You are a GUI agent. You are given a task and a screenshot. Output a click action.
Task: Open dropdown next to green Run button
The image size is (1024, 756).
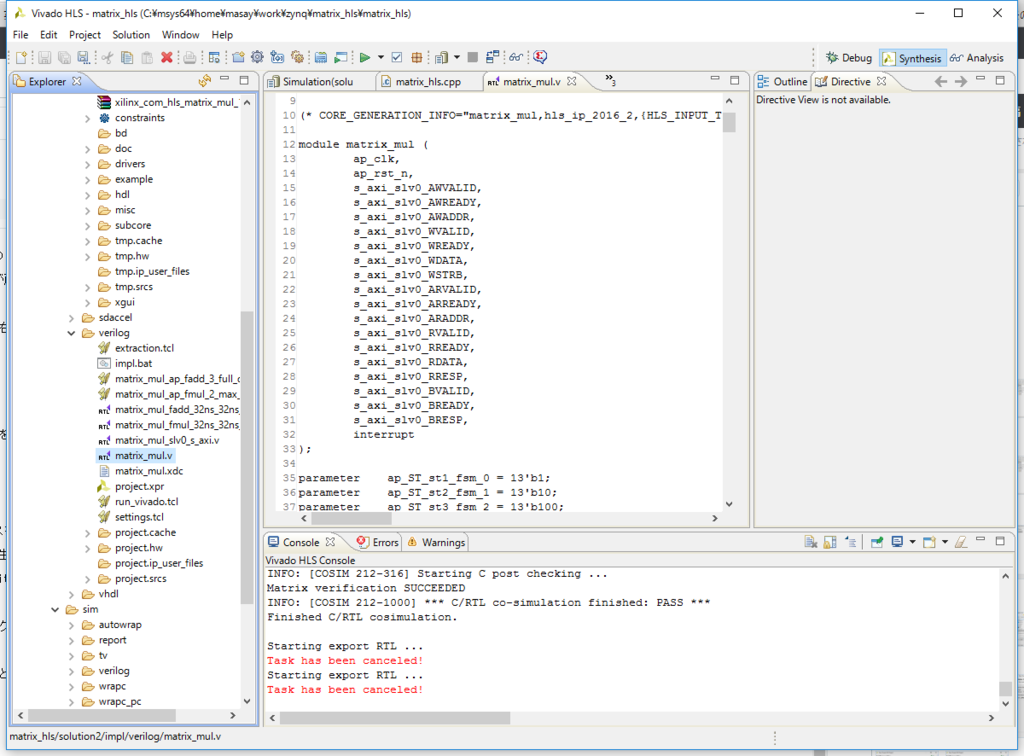coord(381,57)
